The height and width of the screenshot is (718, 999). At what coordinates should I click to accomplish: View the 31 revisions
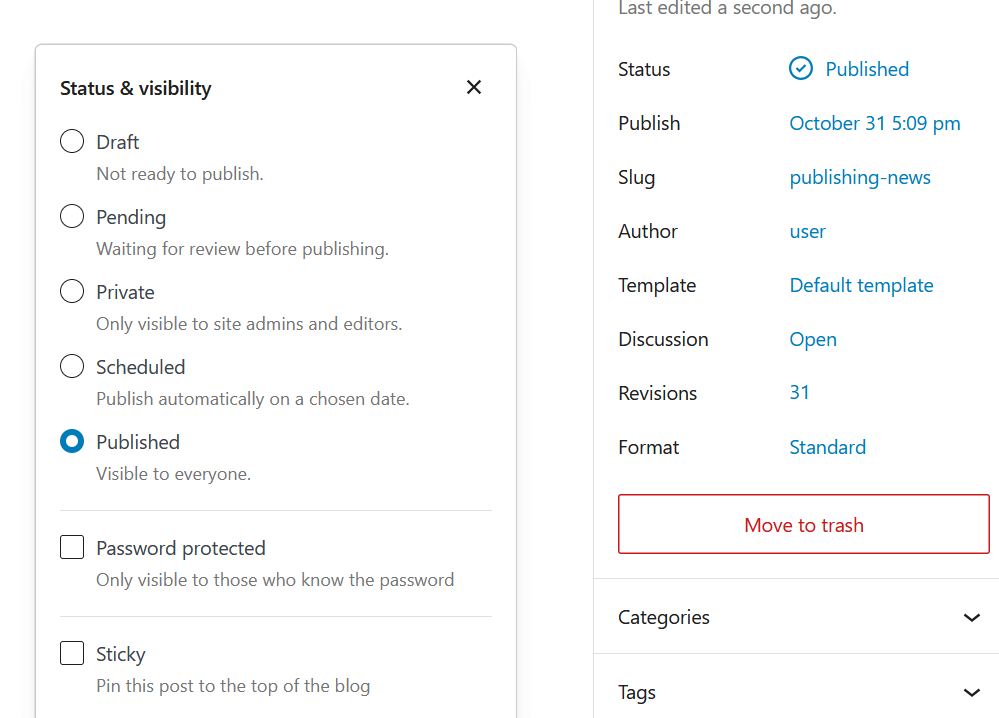pyautogui.click(x=799, y=393)
